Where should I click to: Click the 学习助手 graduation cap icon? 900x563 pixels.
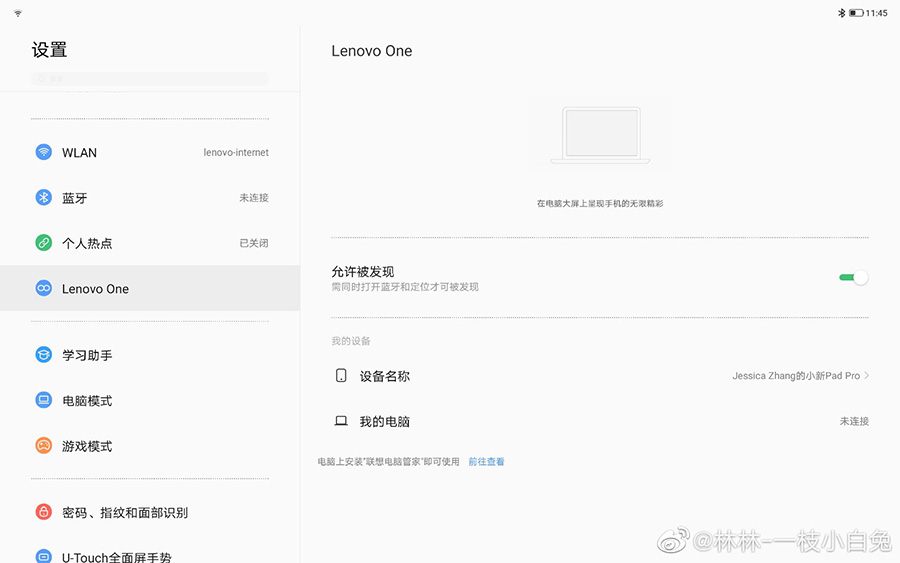[x=44, y=355]
